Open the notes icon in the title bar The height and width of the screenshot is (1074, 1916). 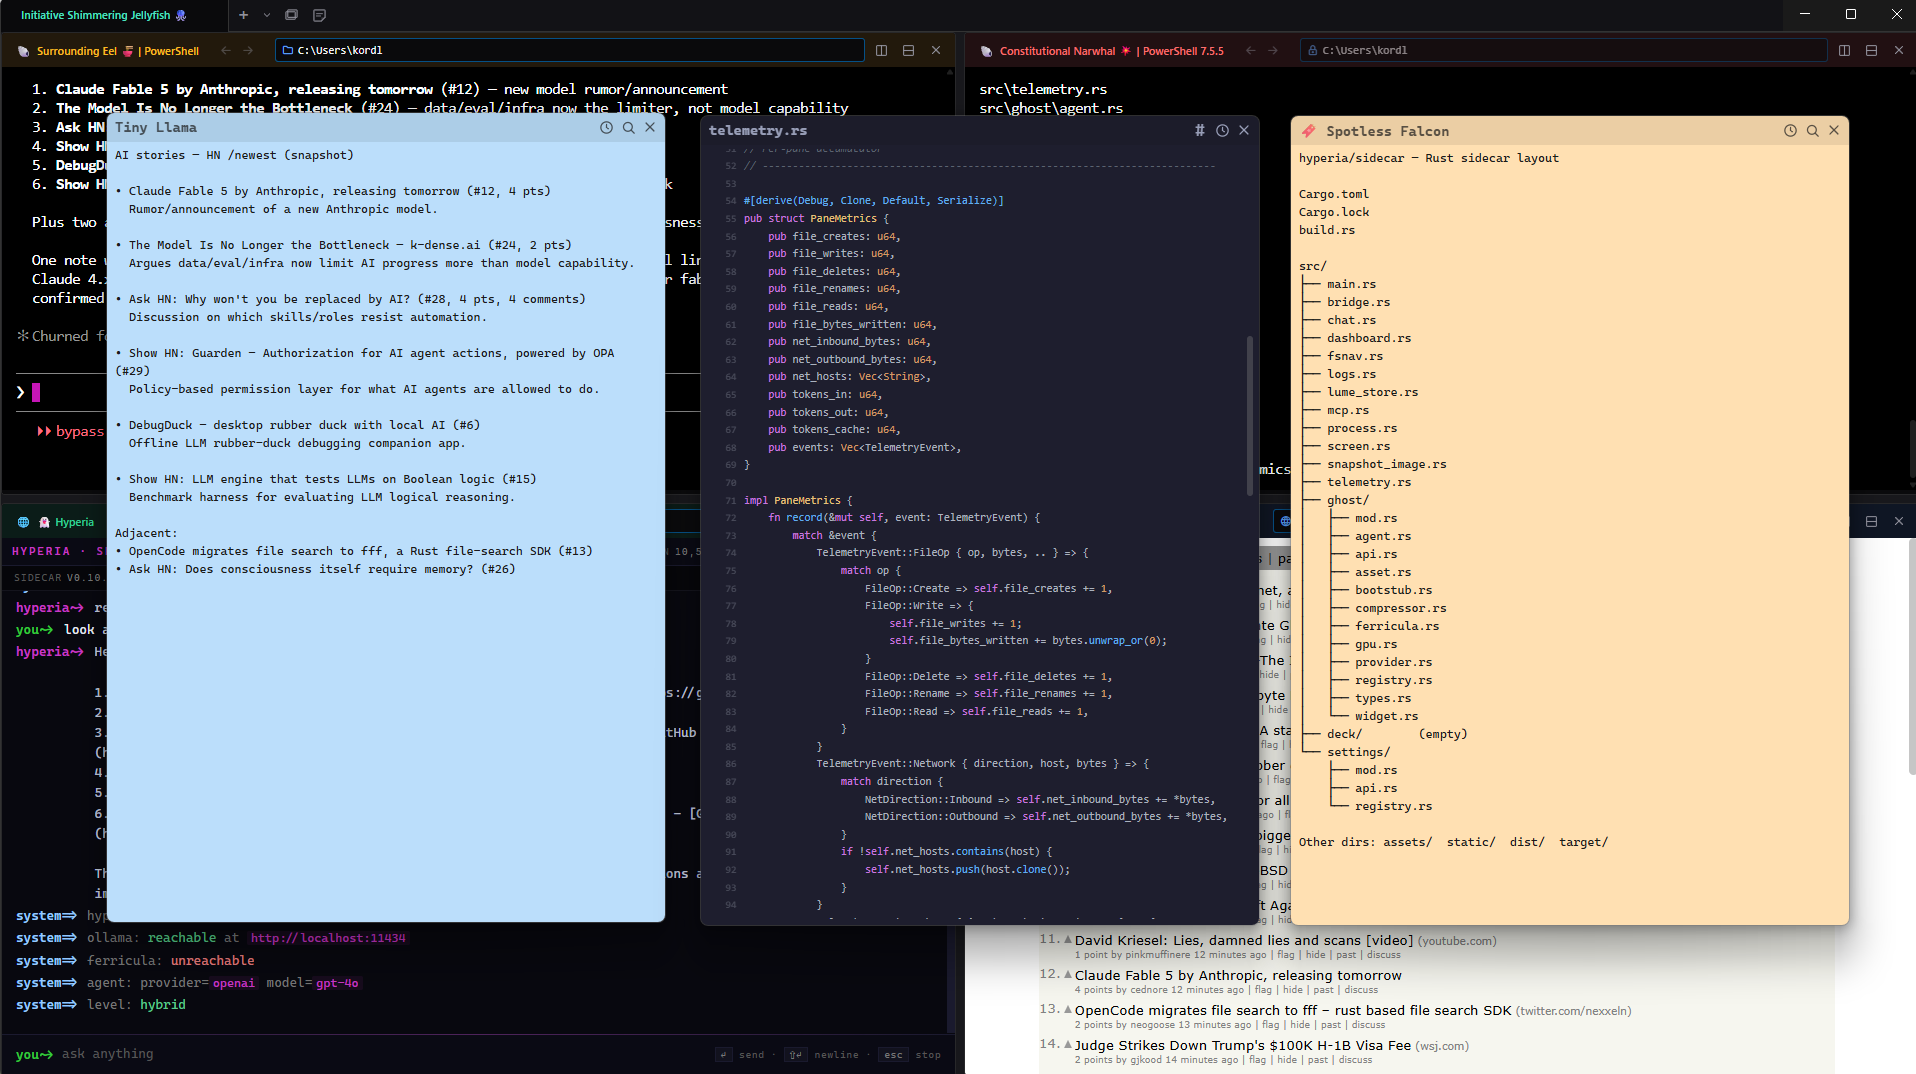(320, 15)
